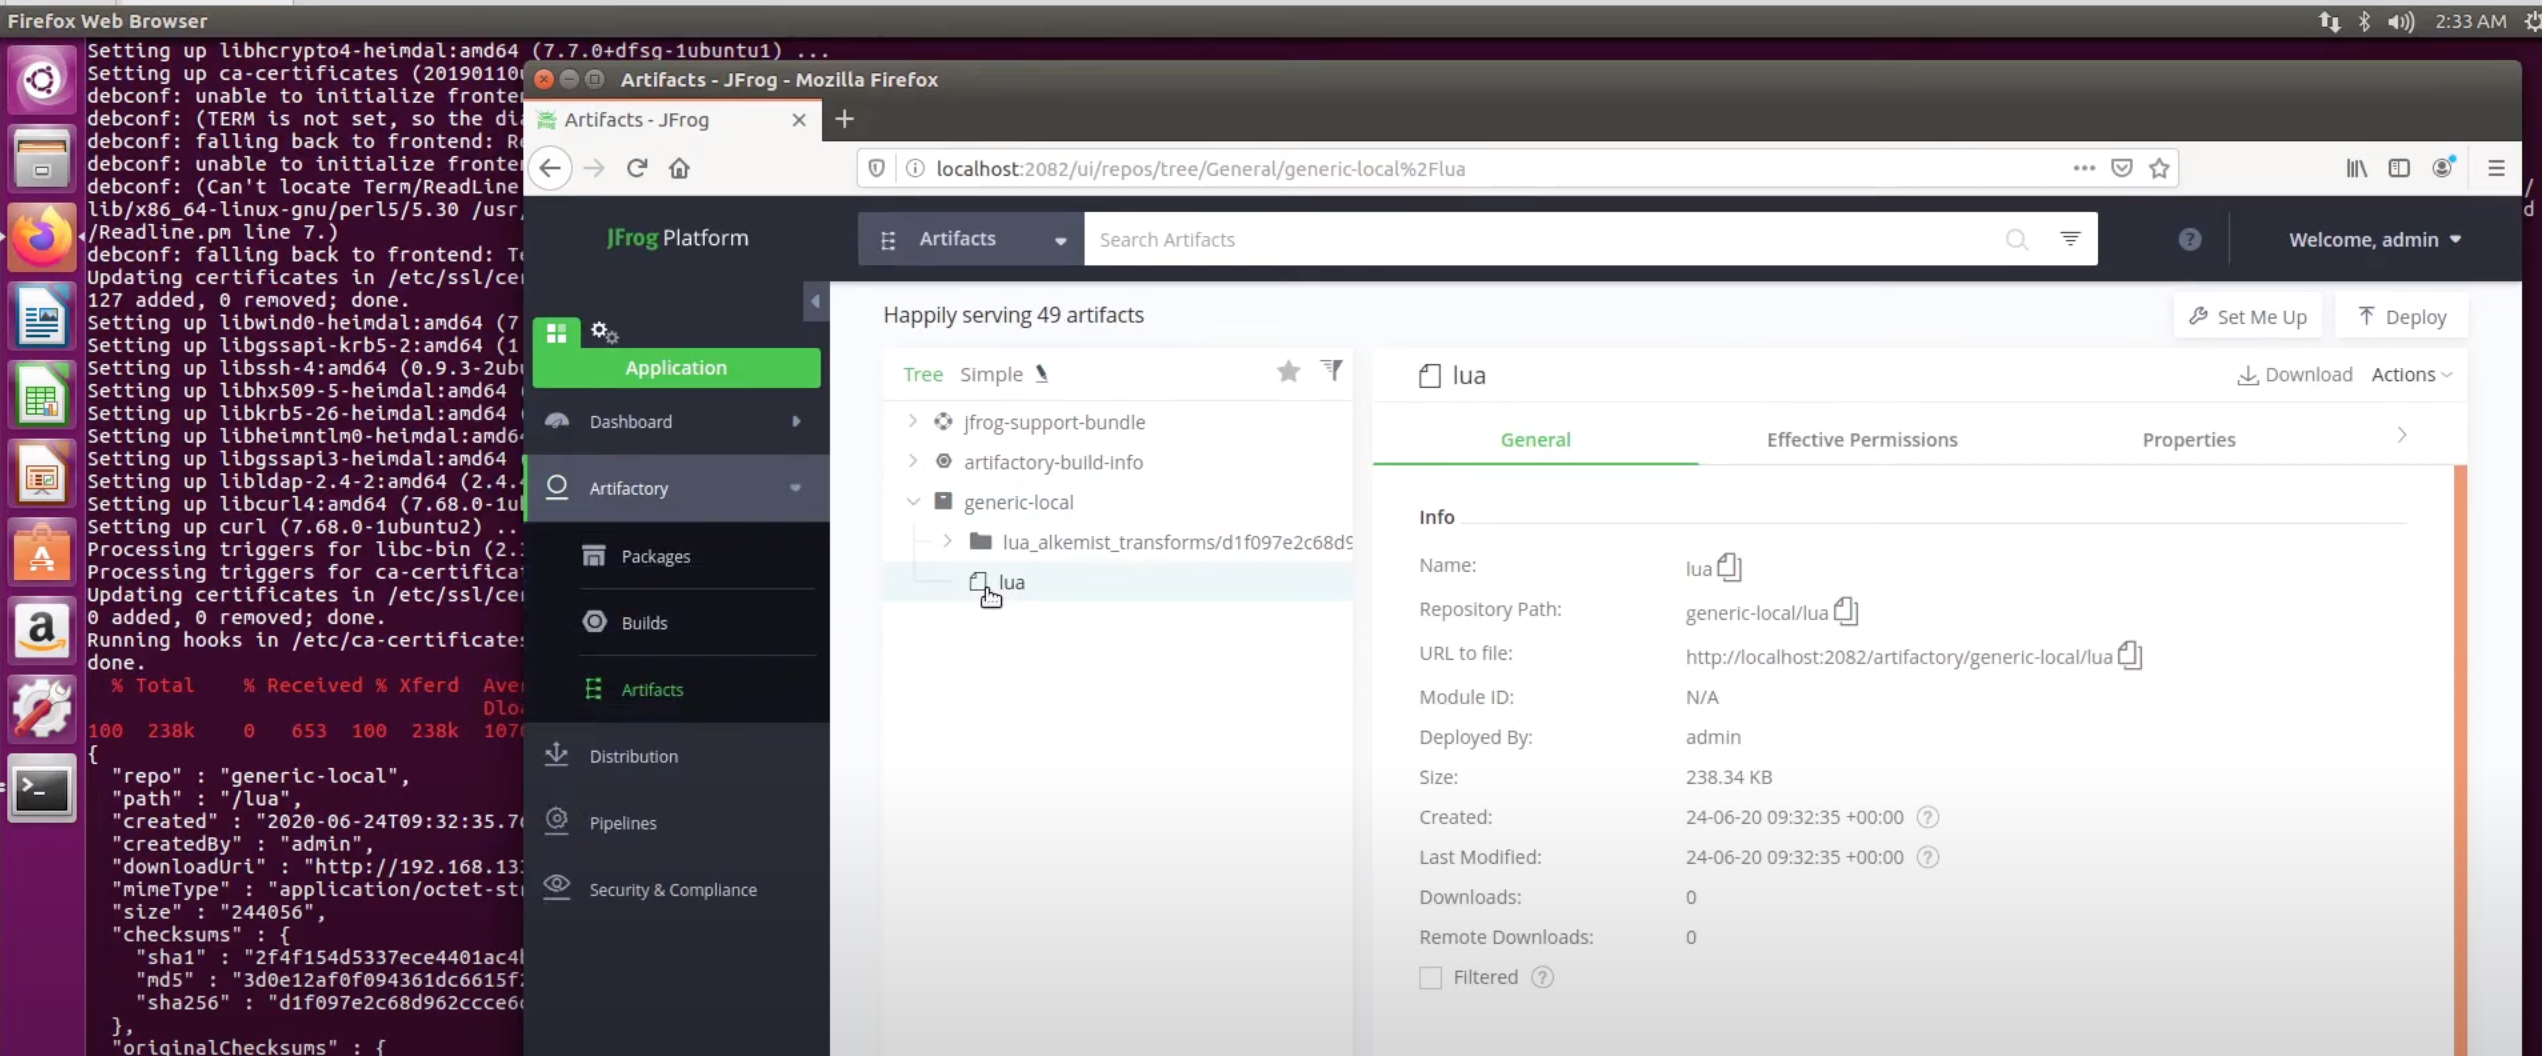Open Artifacts in sidebar
2542x1056 pixels.
(652, 689)
